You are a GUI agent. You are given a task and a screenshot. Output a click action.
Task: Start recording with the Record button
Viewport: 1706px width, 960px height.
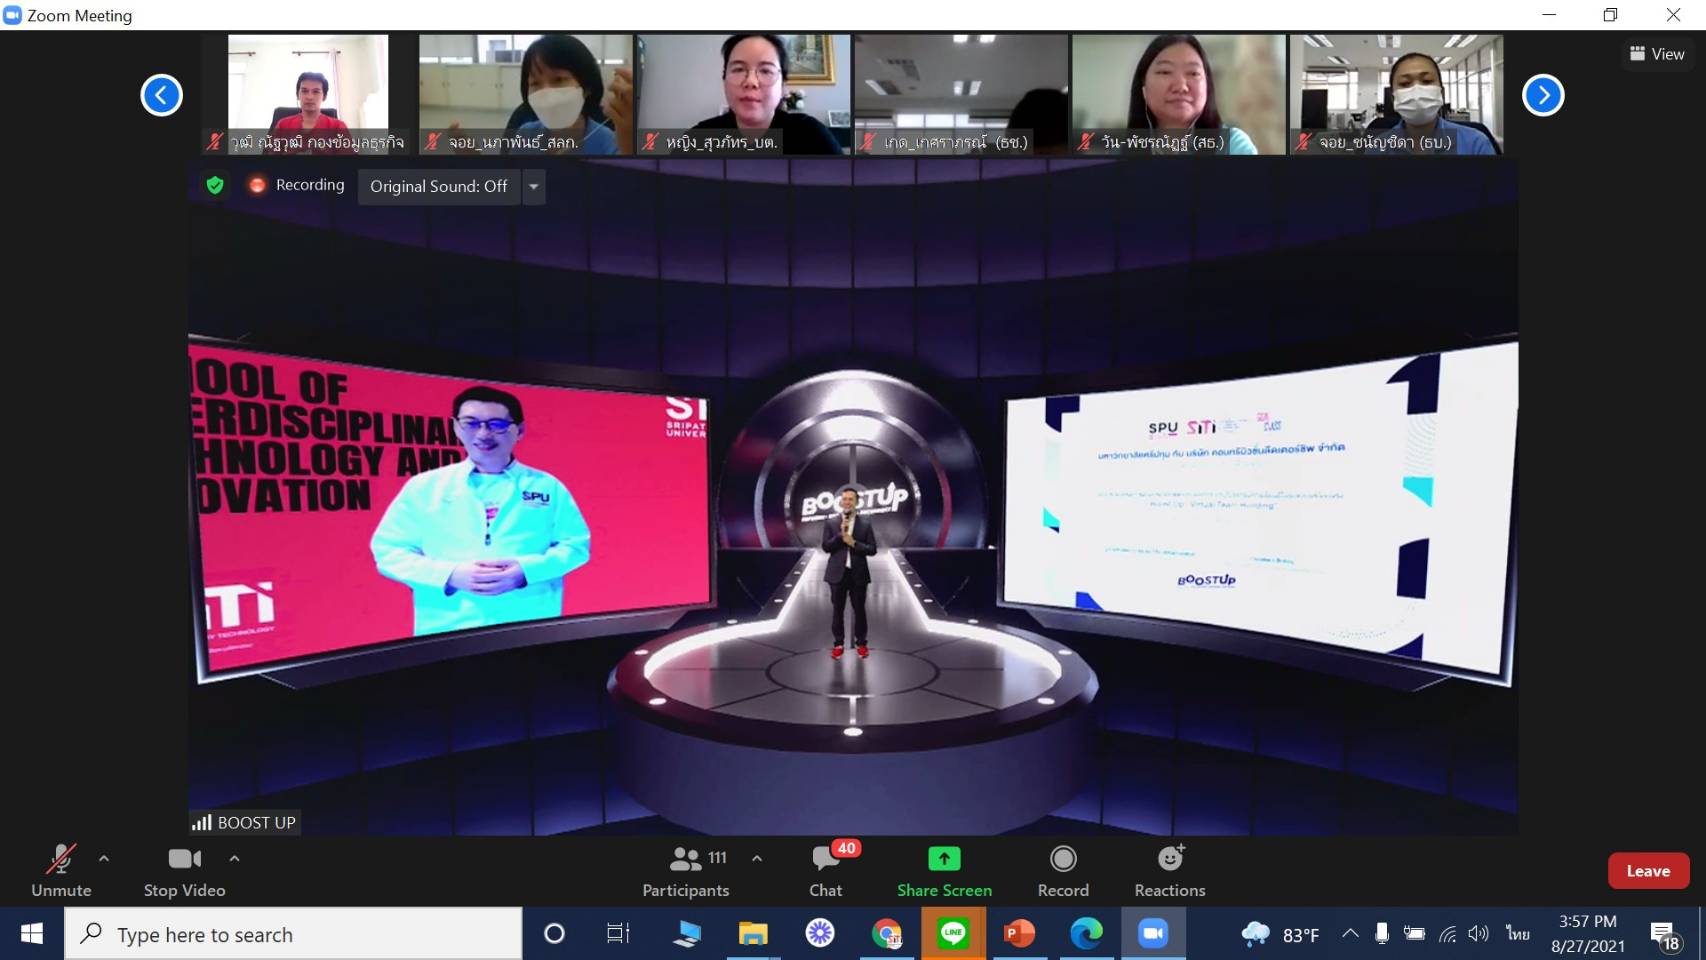(1063, 870)
